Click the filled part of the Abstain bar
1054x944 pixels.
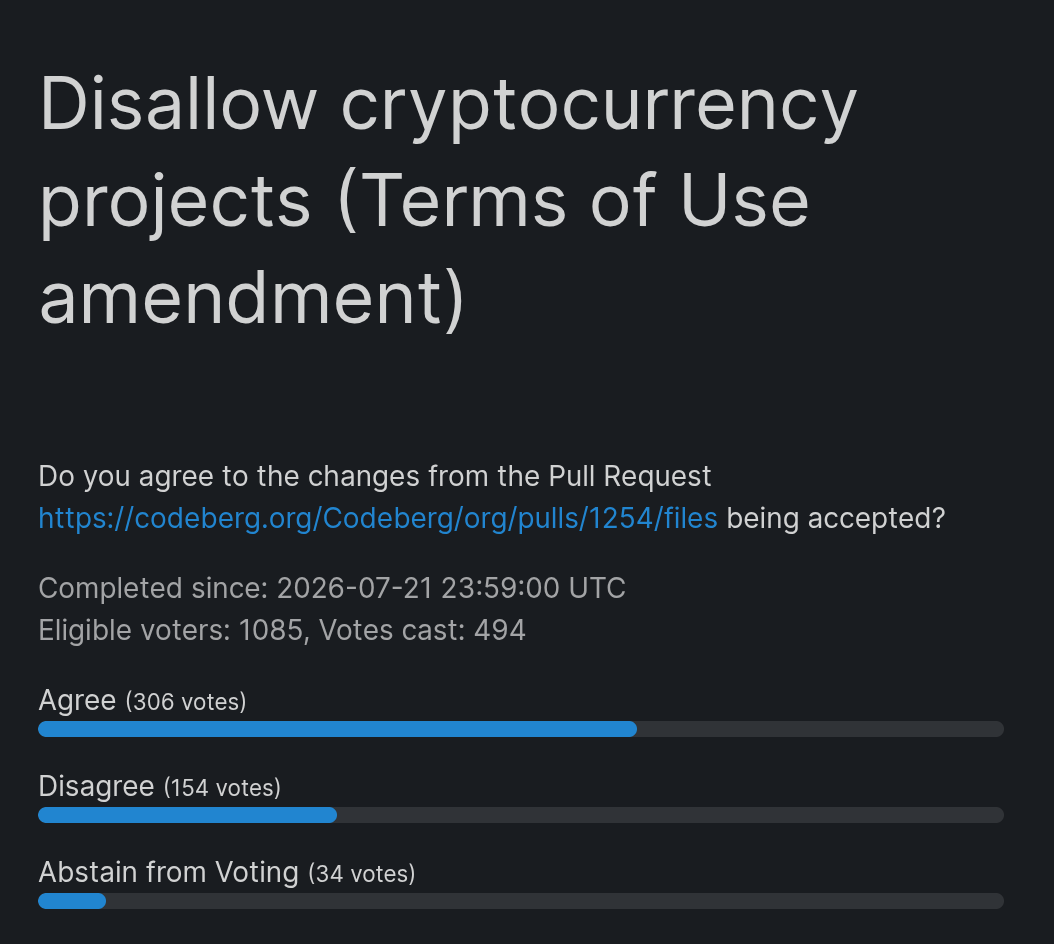point(72,901)
